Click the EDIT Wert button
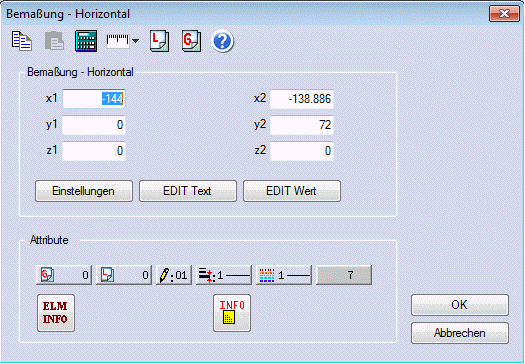 tap(292, 191)
